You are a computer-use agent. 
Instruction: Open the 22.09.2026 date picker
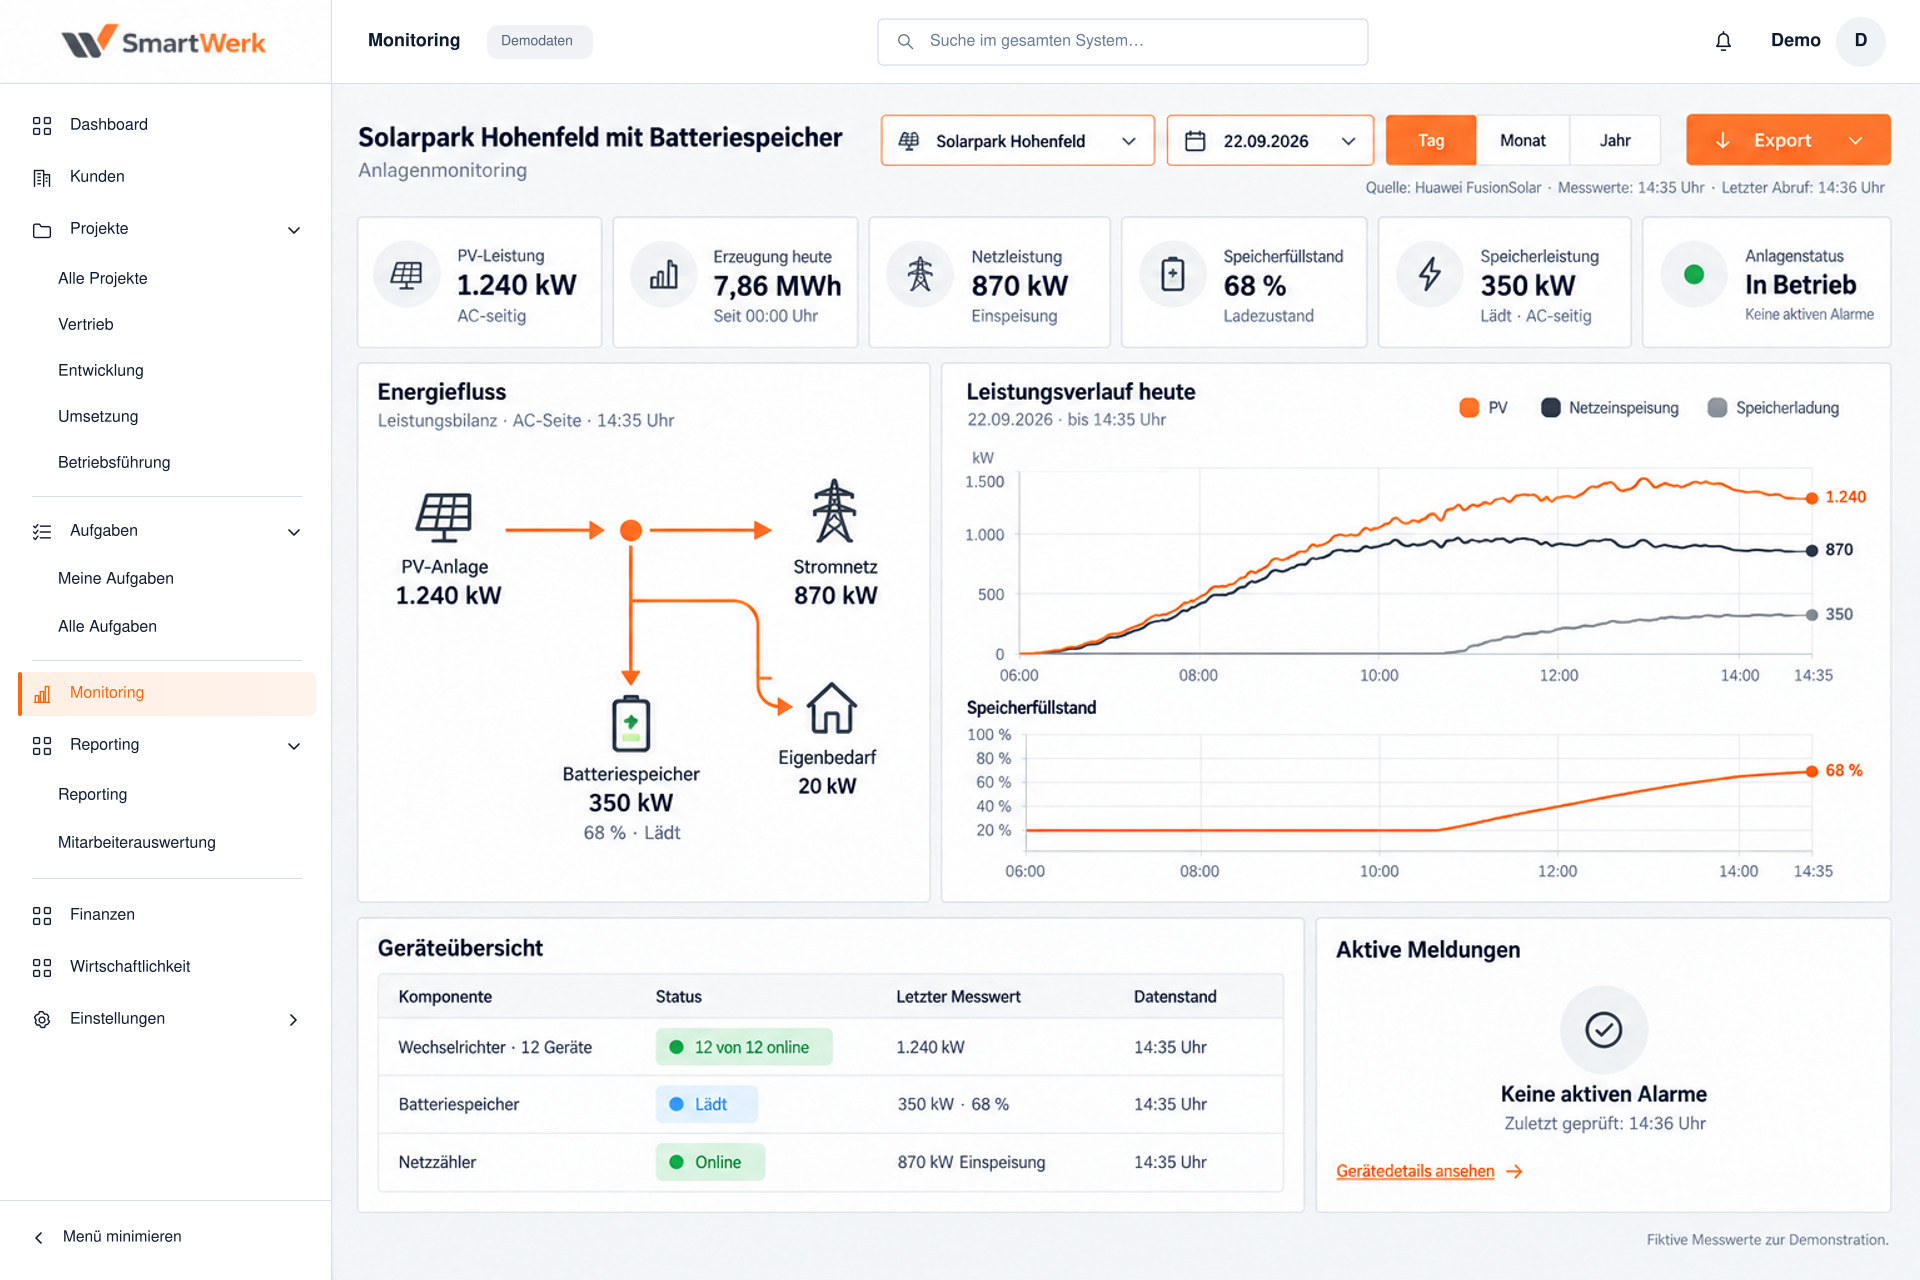pos(1270,141)
